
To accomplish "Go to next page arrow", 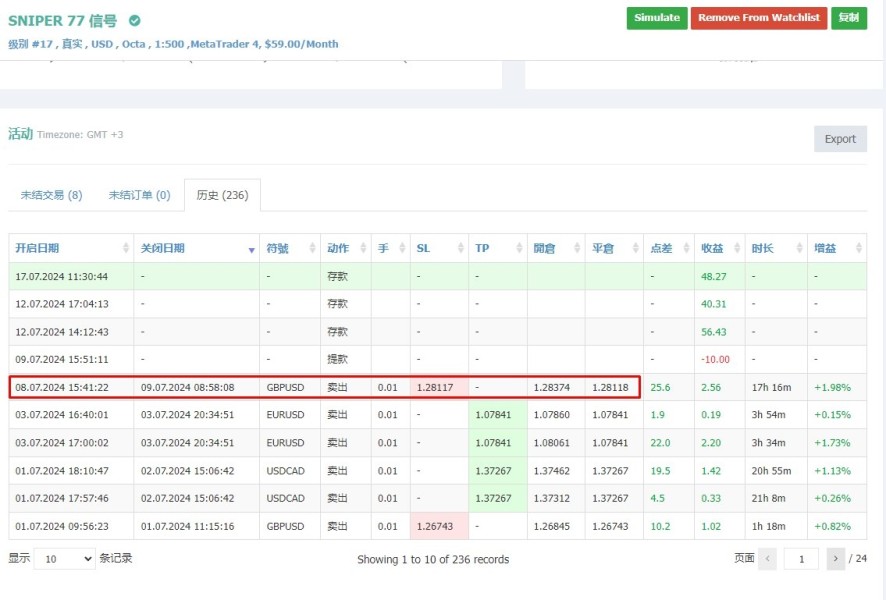I will pos(835,559).
